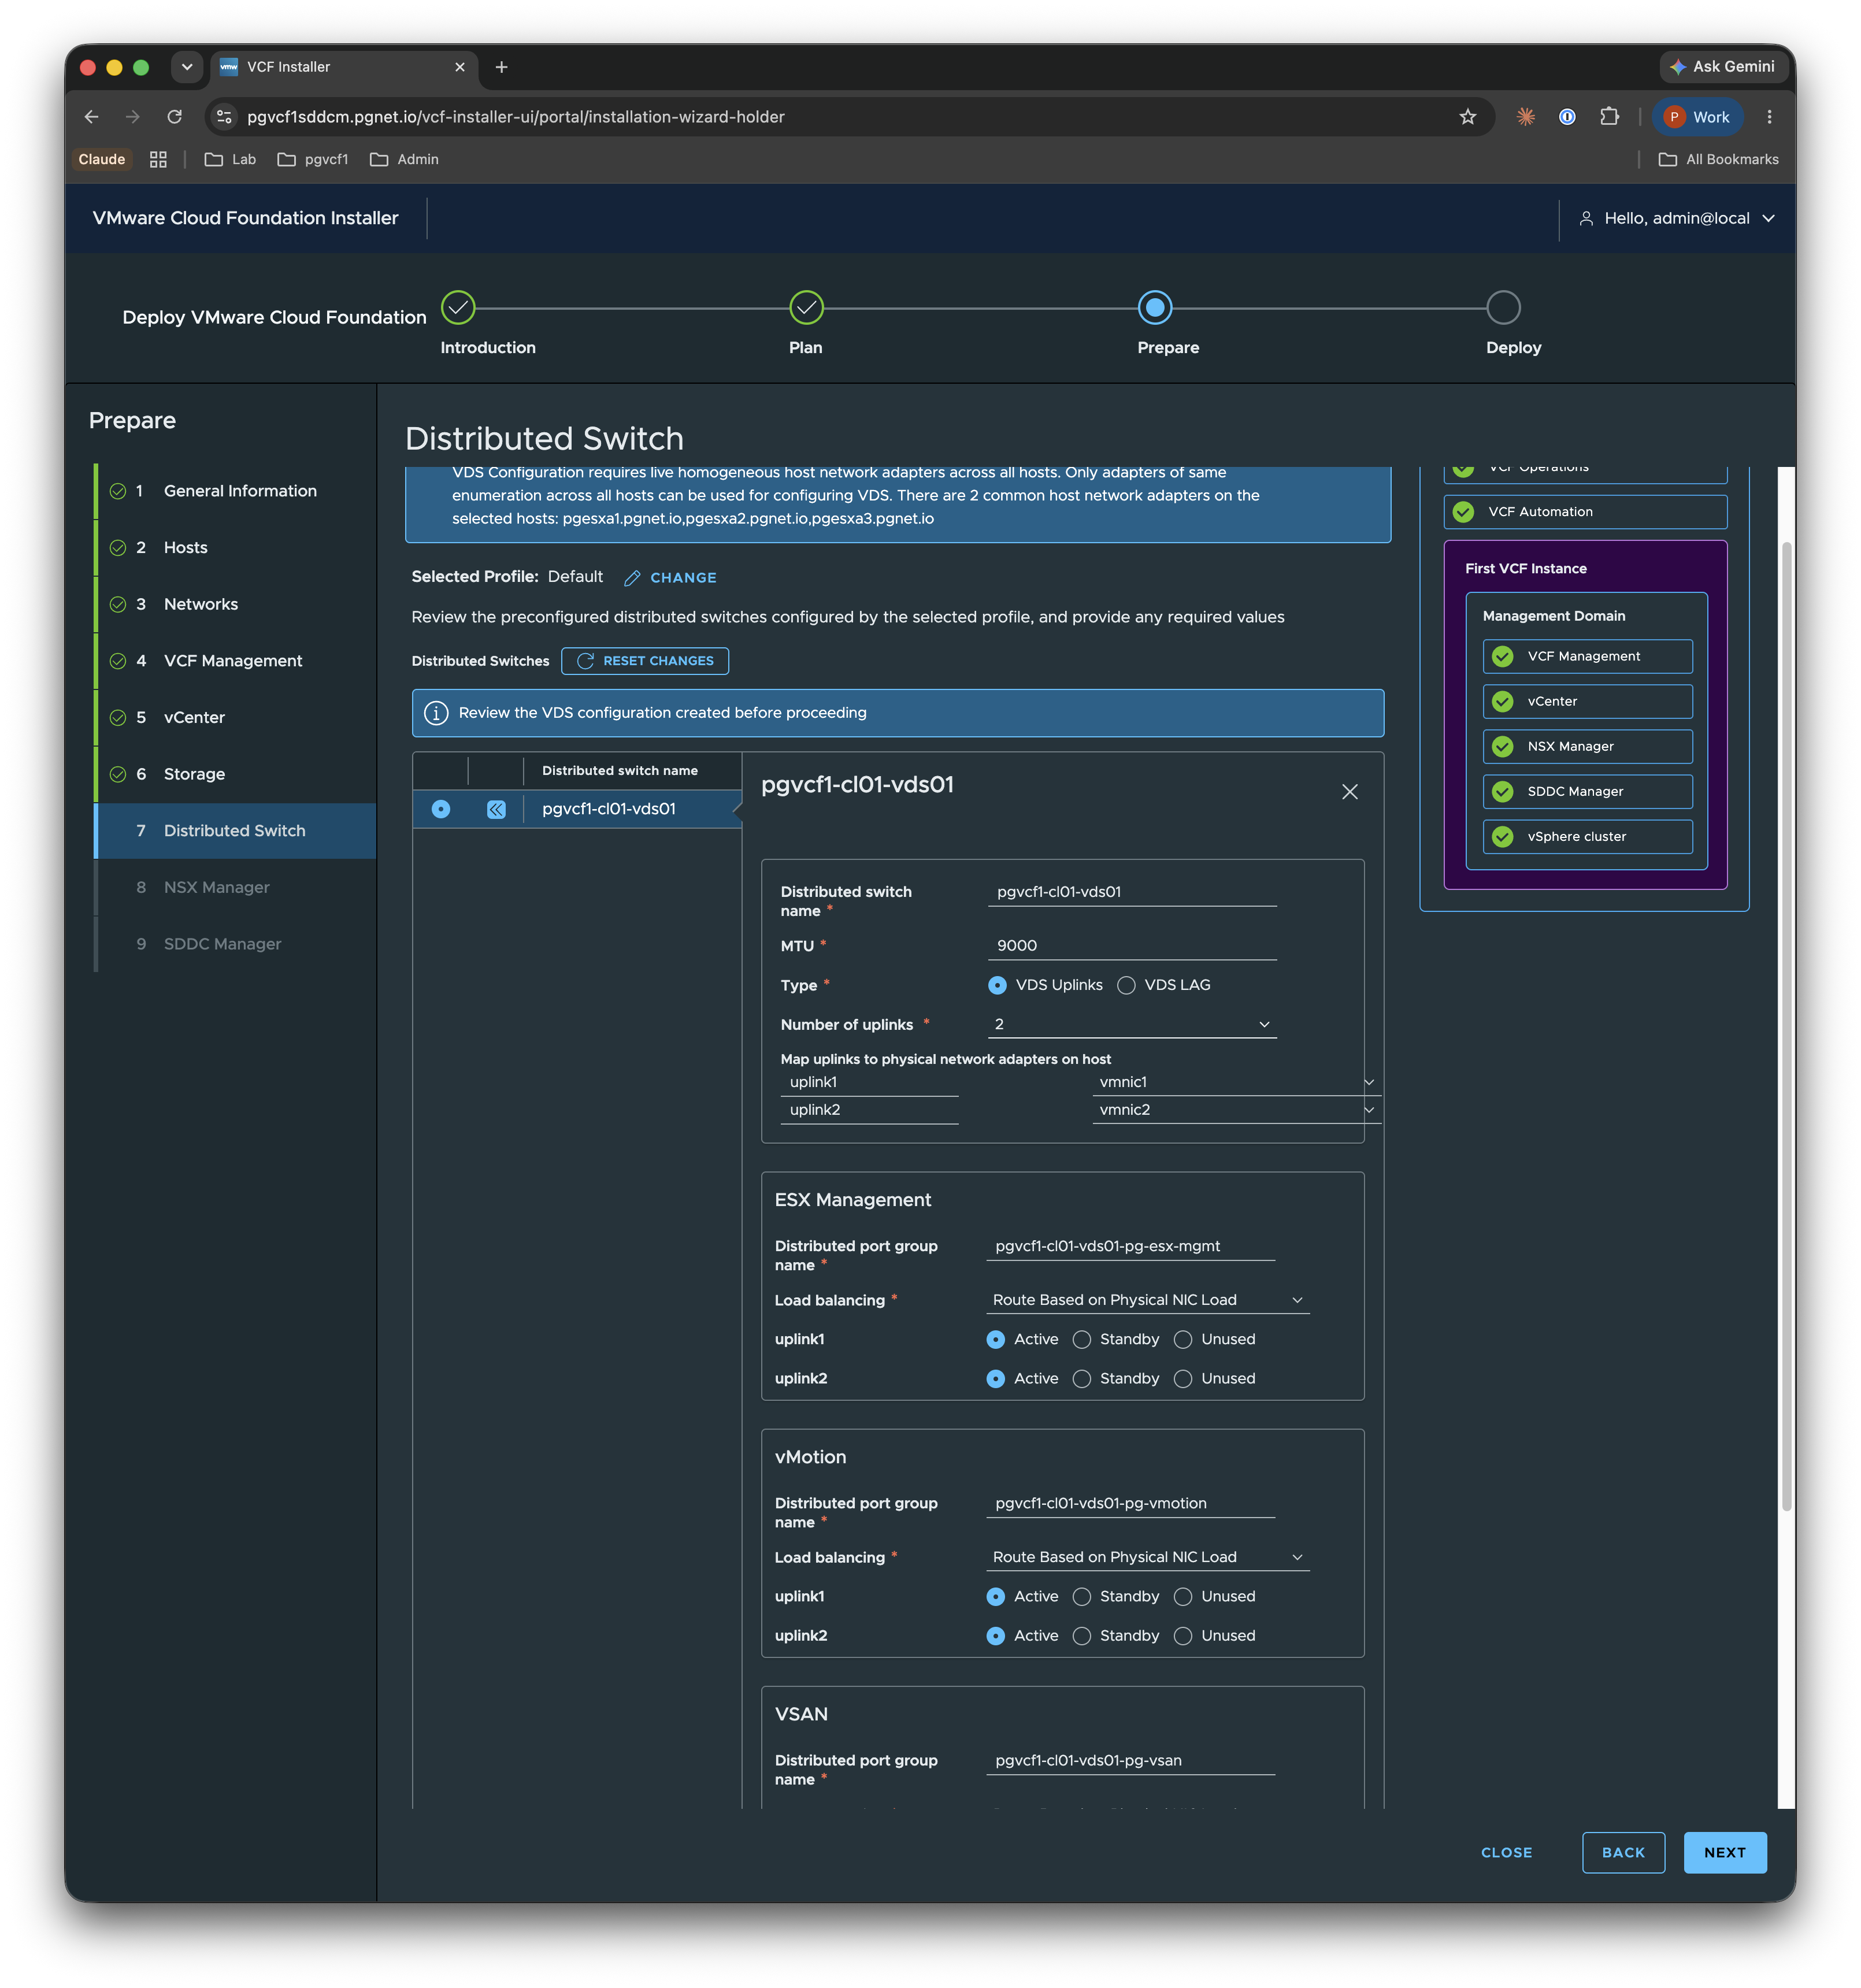The height and width of the screenshot is (1988, 1861).
Task: Open a new browser tab
Action: (x=501, y=67)
